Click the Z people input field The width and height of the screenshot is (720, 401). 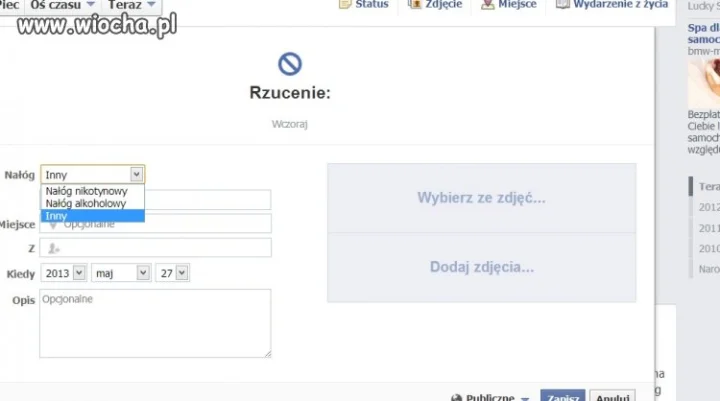click(x=155, y=248)
